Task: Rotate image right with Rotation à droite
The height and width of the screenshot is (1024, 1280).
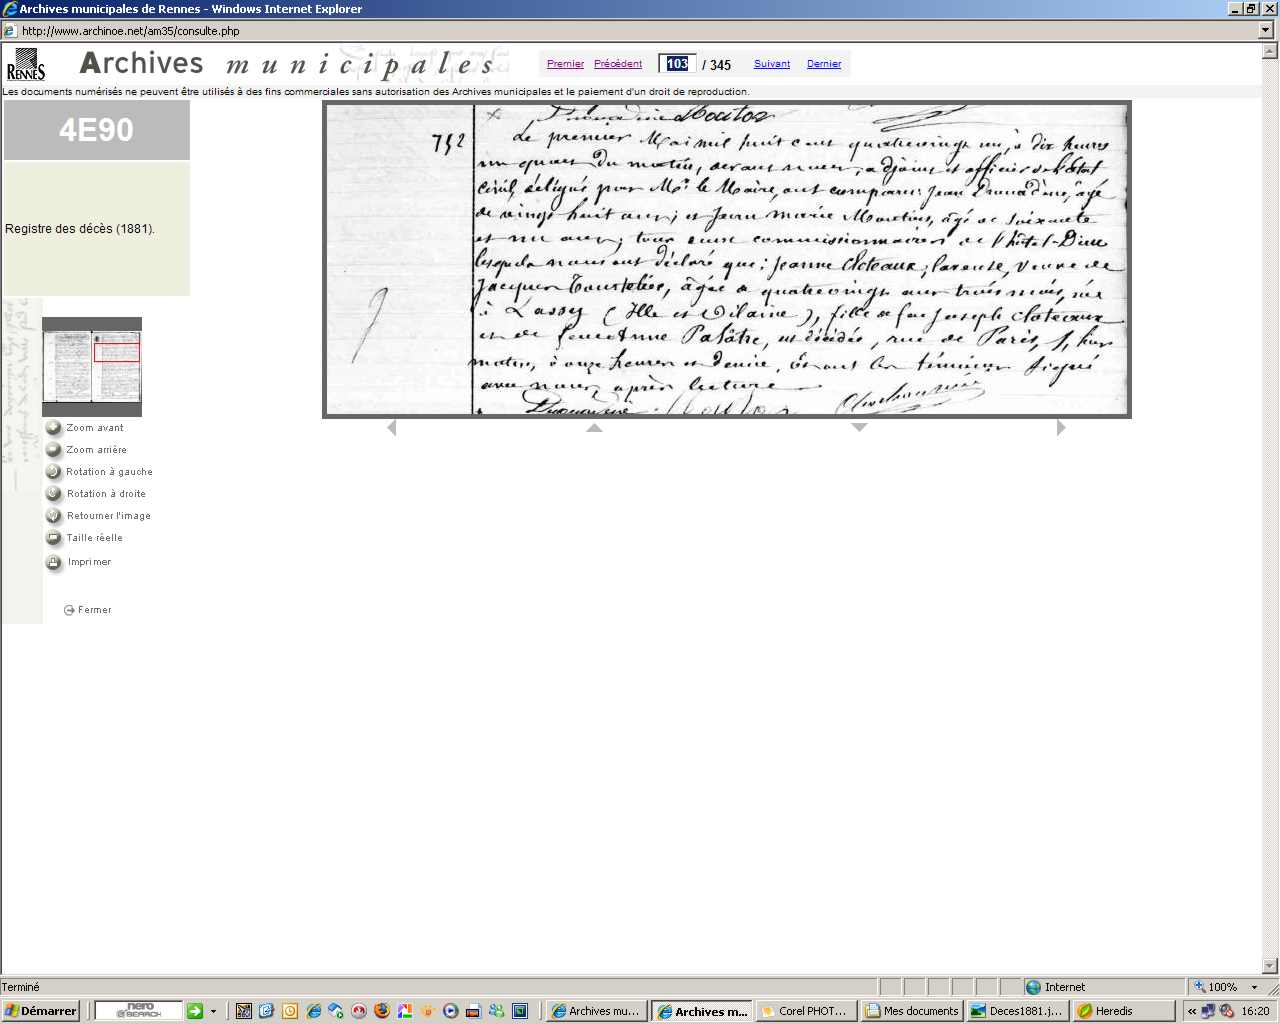Action: [54, 494]
